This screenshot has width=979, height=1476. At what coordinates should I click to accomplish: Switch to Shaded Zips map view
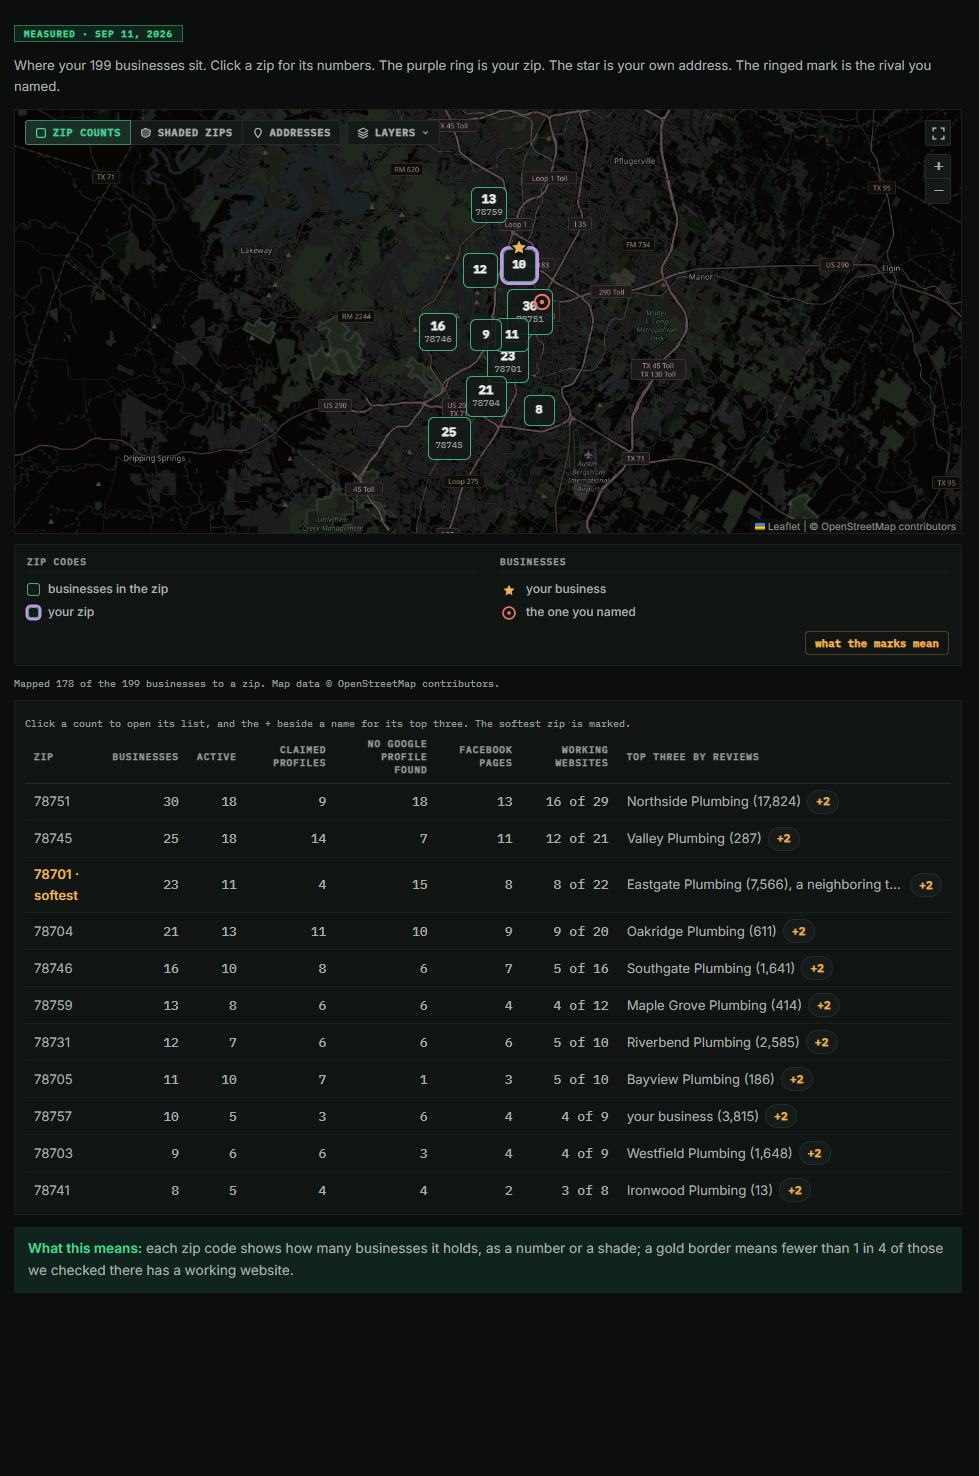(187, 133)
